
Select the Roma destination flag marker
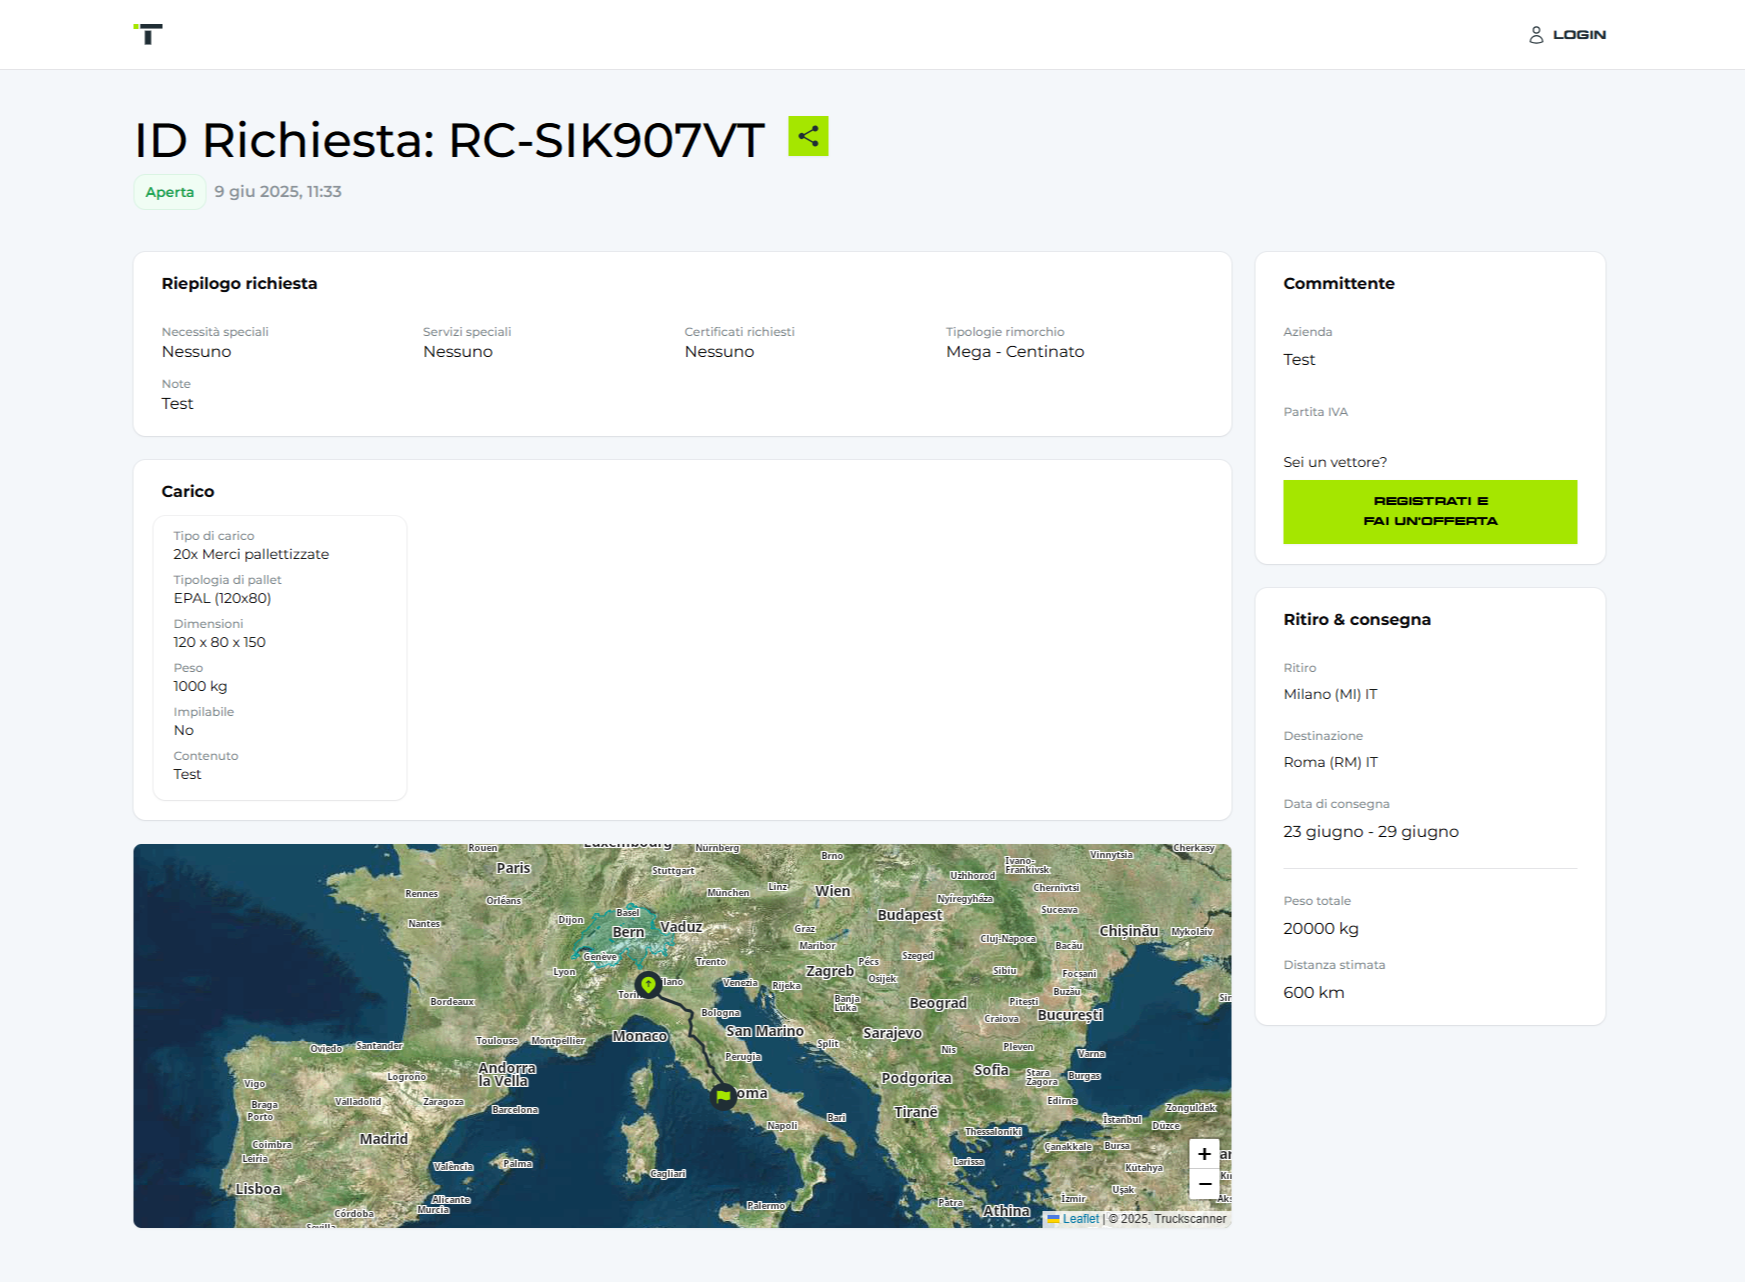(723, 1096)
